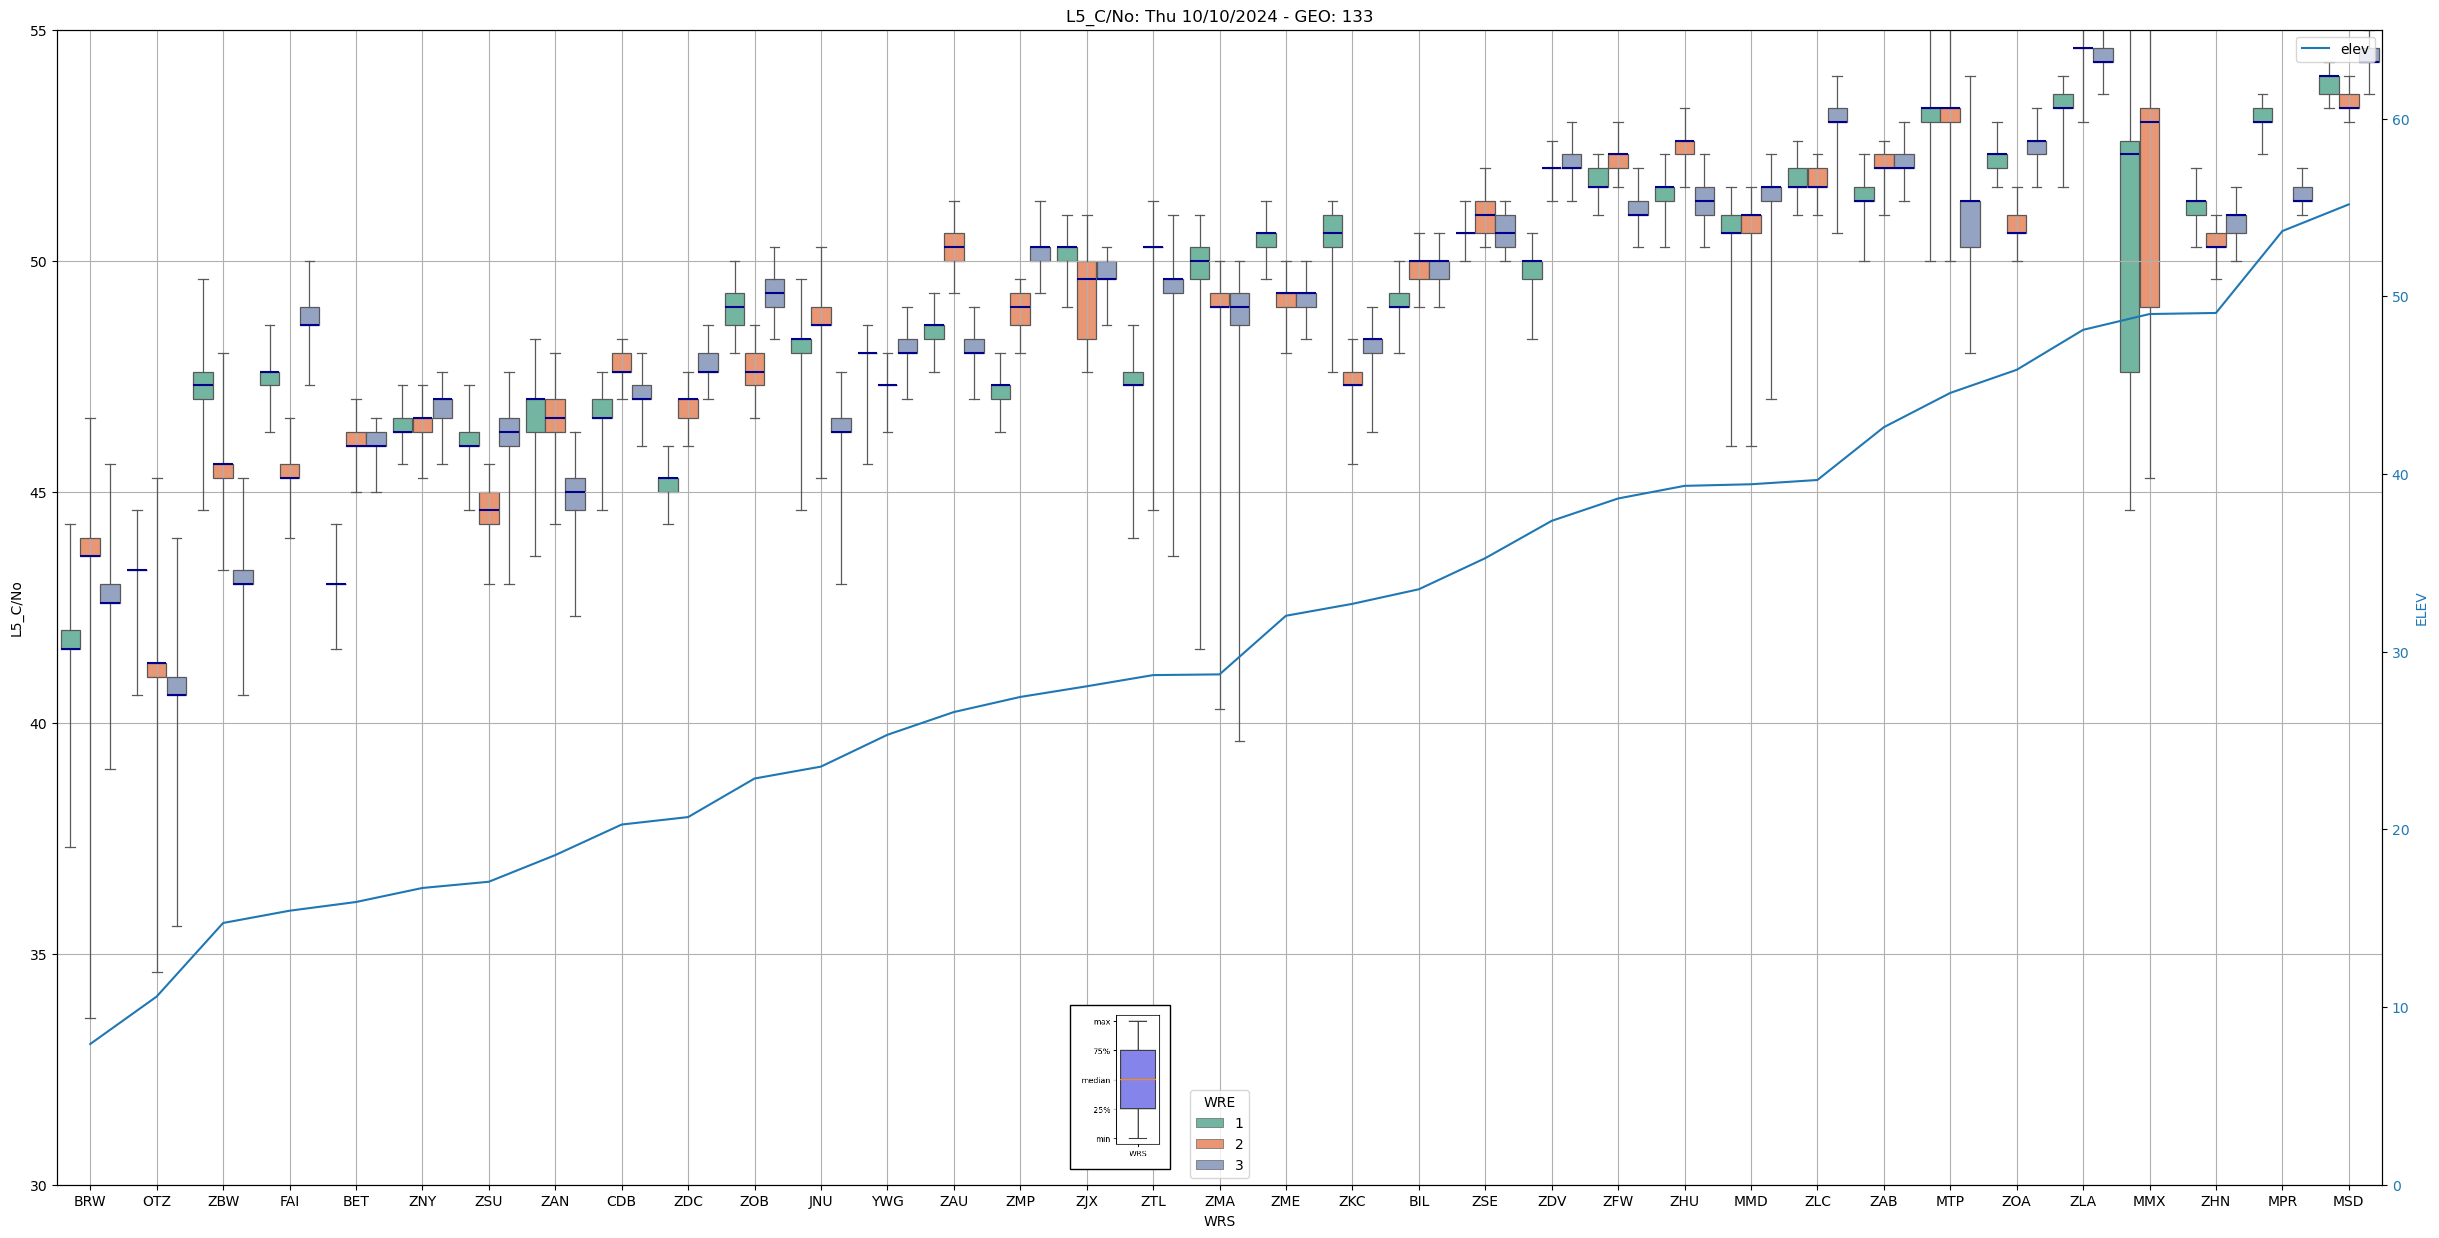This screenshot has height=1238, width=2439.
Task: Click the WRE legend title
Action: [x=1219, y=1102]
